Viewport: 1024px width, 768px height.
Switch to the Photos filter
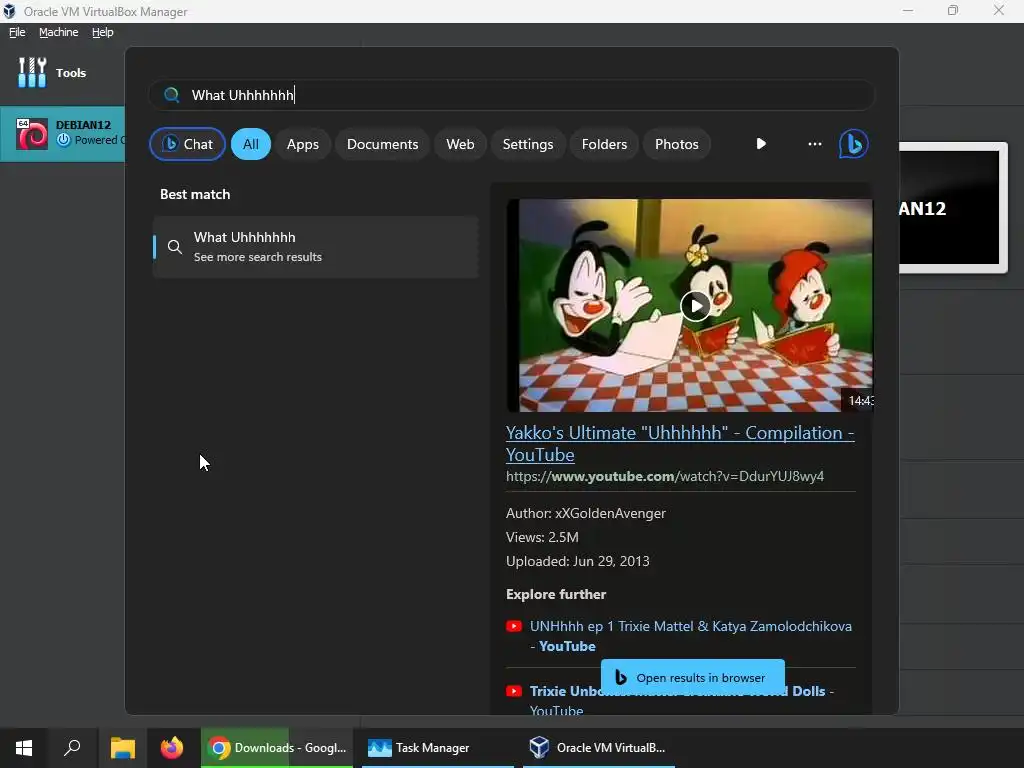pos(677,144)
